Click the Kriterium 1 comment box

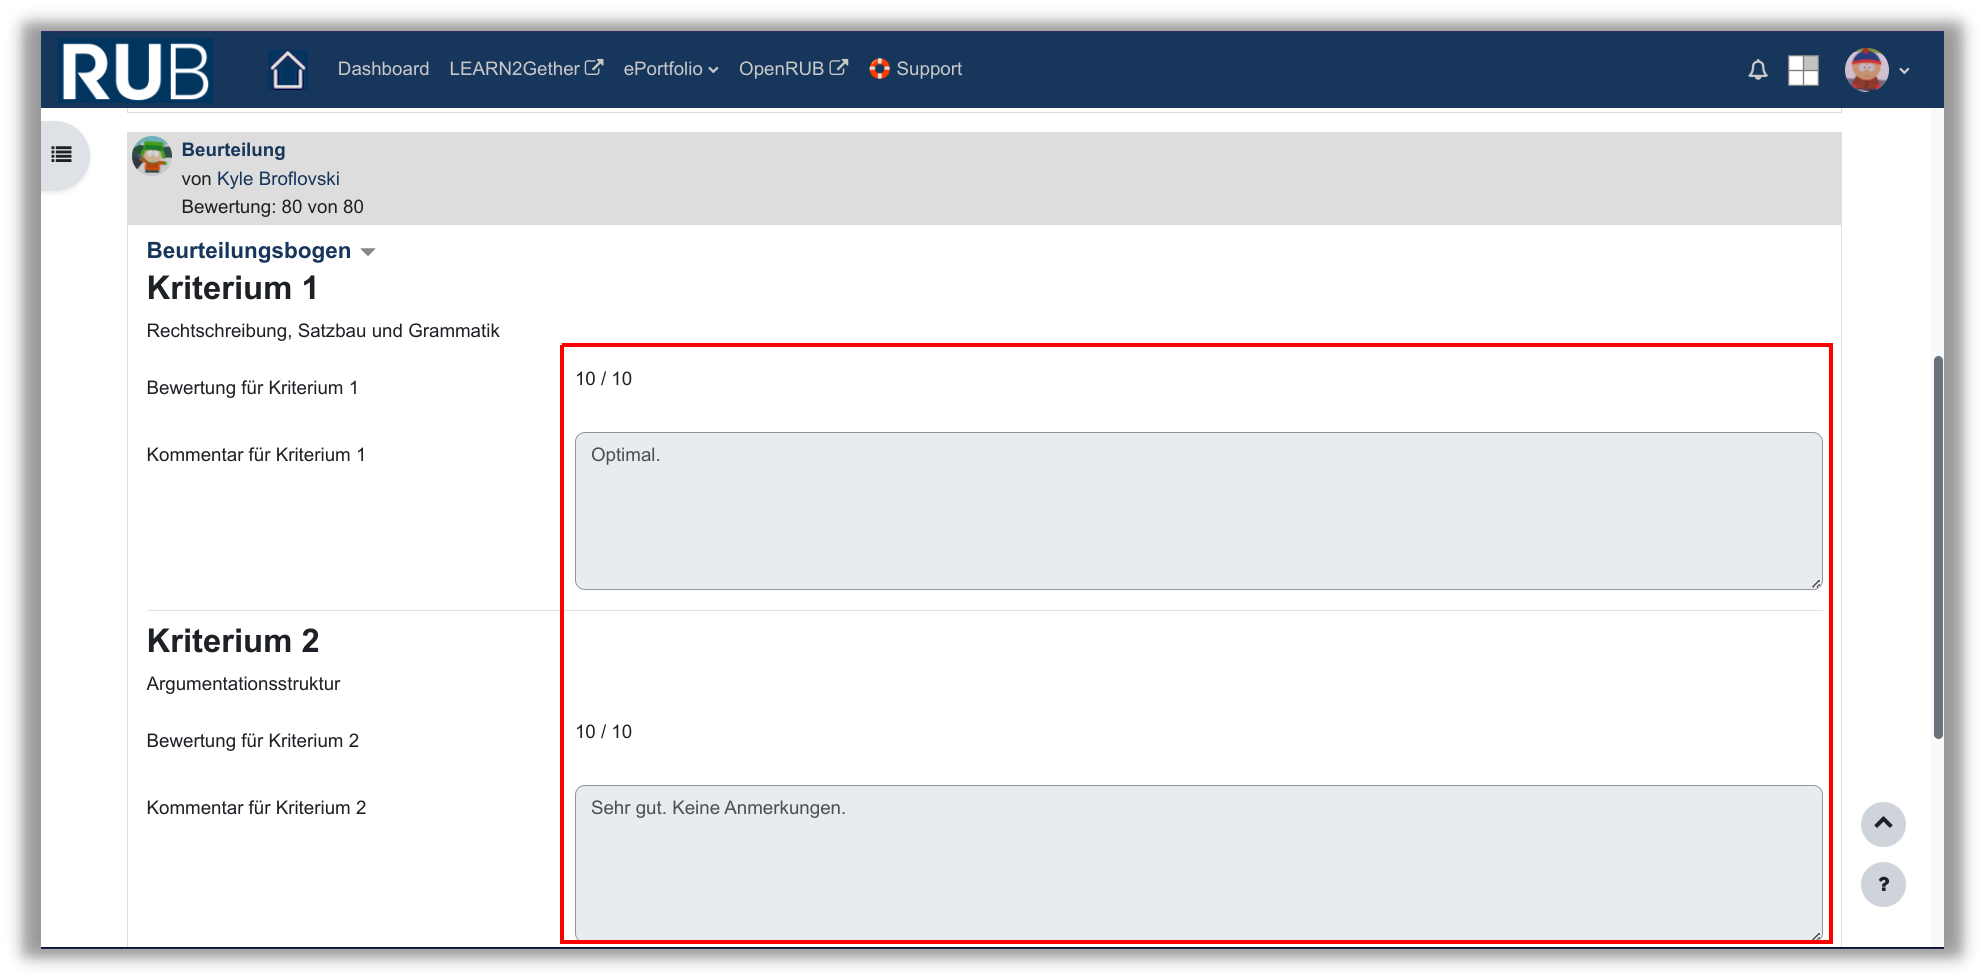[1197, 511]
